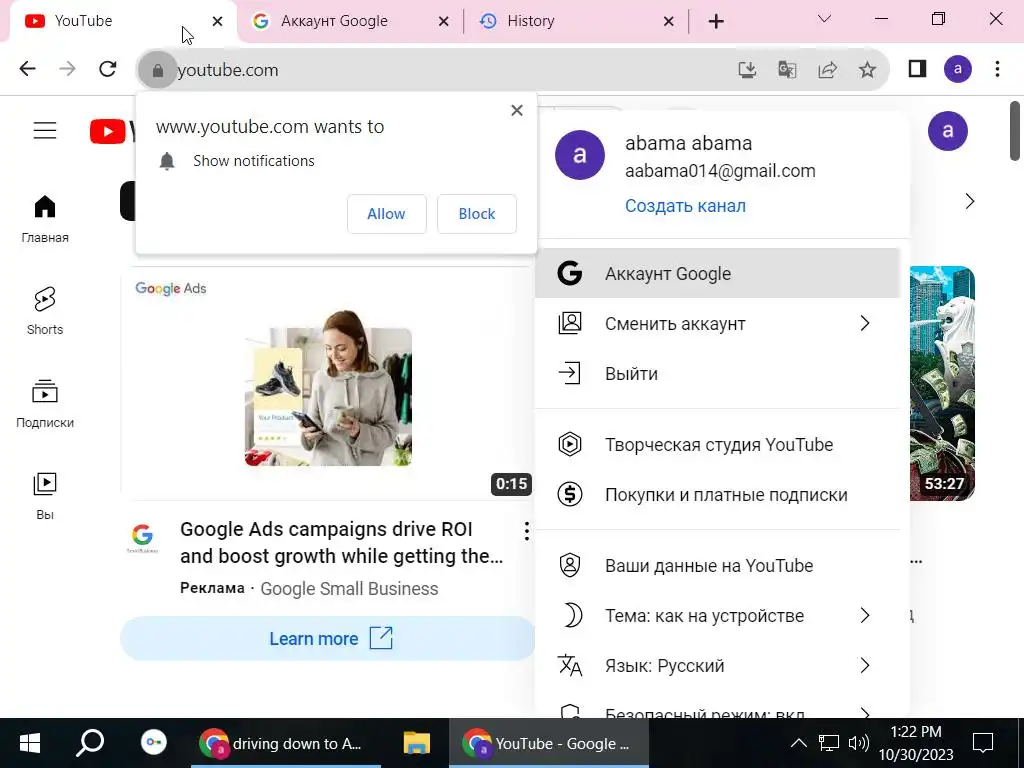Click the Google Small Business channel avatar
This screenshot has height=768, width=1024.
(142, 537)
